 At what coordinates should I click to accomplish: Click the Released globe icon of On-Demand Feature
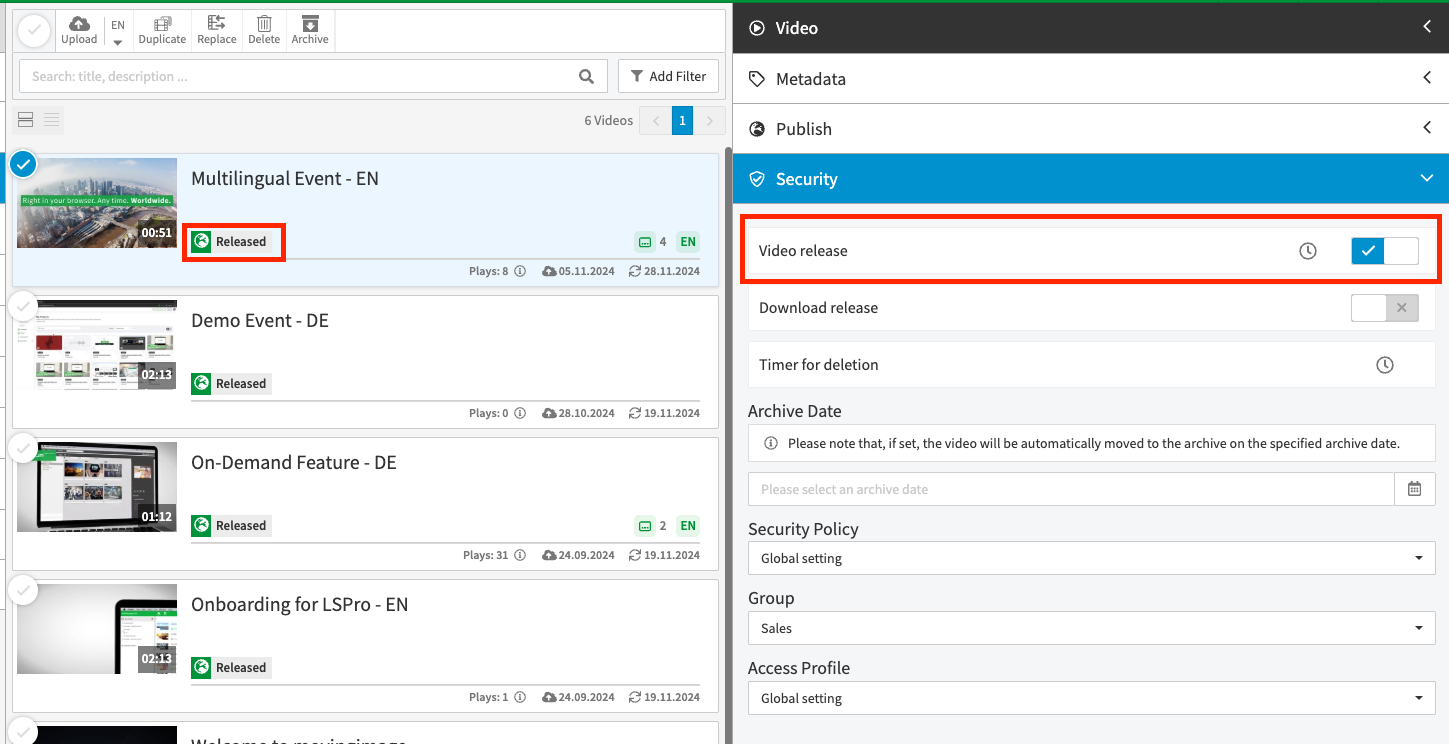pos(201,525)
